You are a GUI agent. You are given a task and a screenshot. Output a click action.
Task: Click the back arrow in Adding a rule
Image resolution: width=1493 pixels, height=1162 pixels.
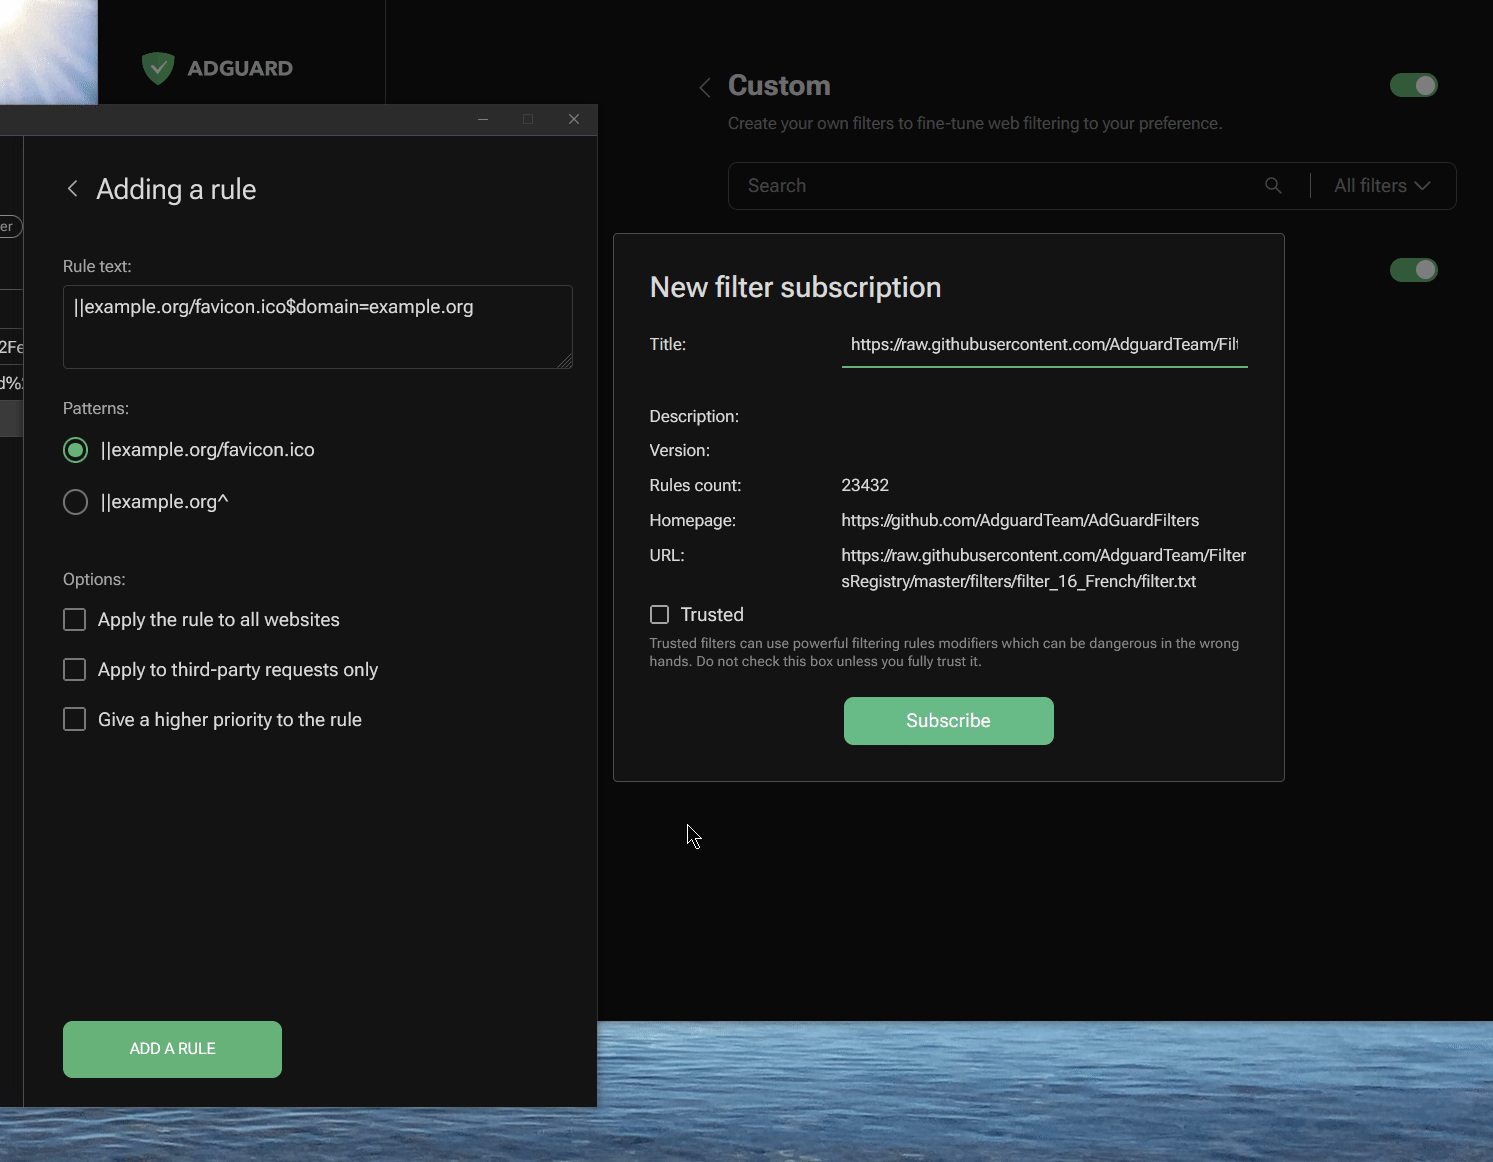[72, 188]
